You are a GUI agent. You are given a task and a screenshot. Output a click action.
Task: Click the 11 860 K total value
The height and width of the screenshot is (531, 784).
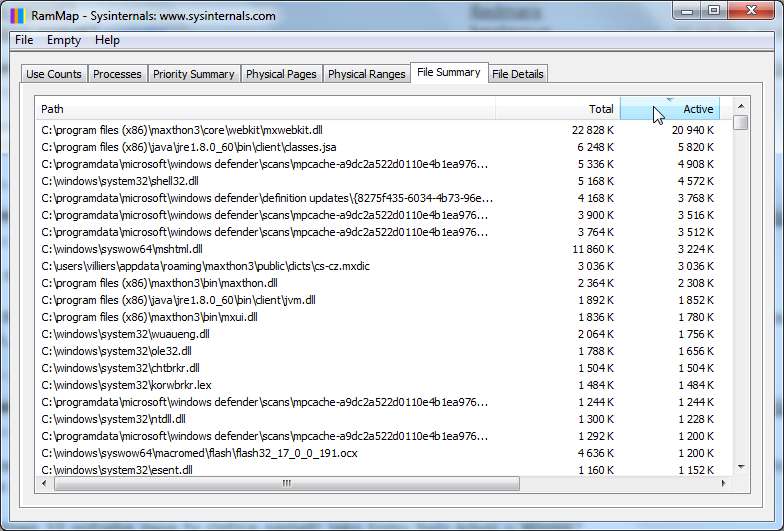(x=592, y=249)
